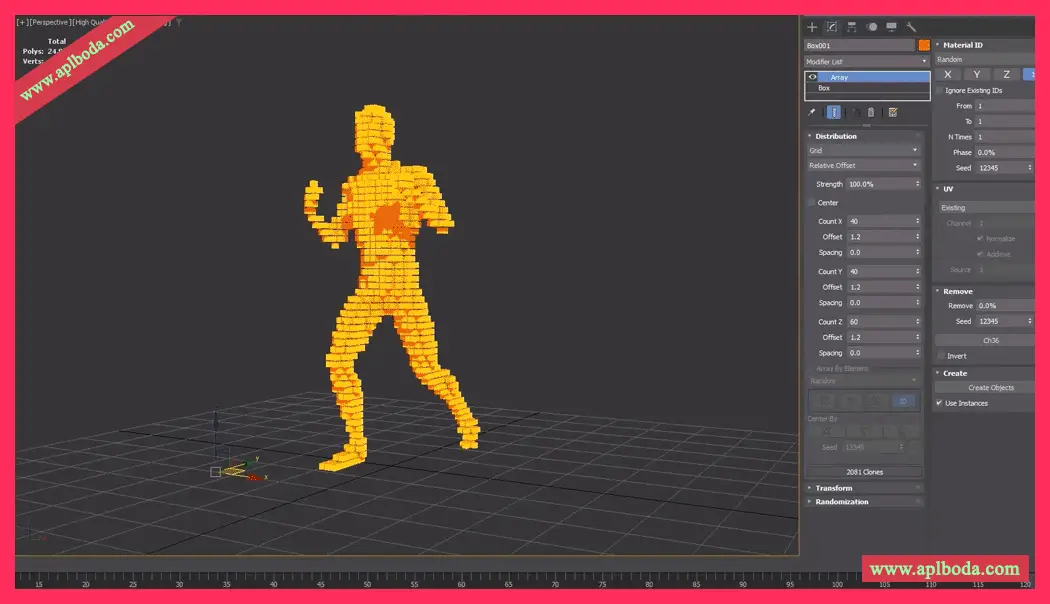Open the Utilities panel wrench icon
Screen dimensions: 1050x604
click(x=911, y=27)
